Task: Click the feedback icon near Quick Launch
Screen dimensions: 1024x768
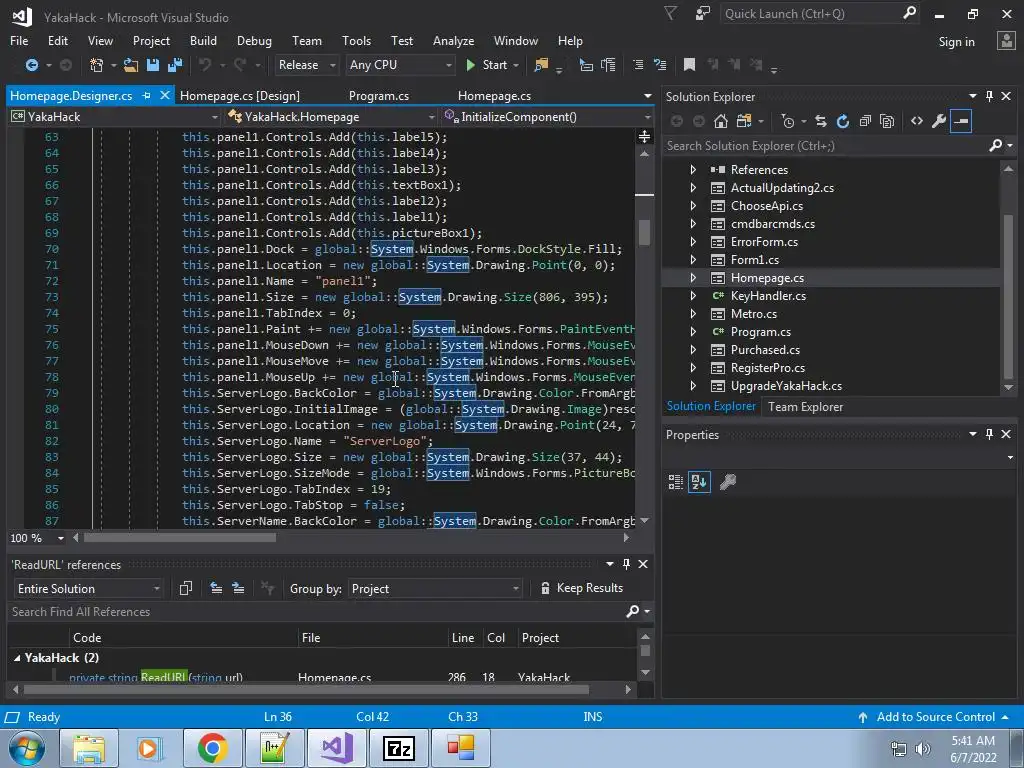Action: click(x=703, y=13)
